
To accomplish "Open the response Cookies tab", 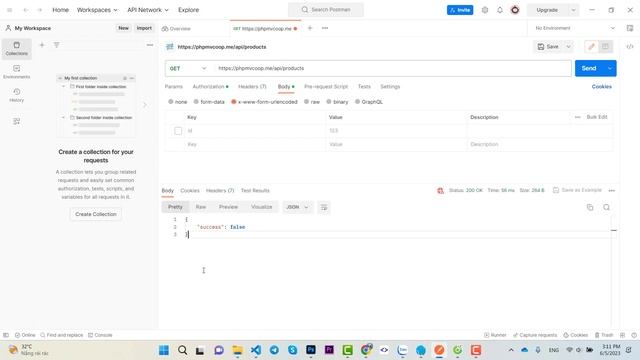I will pos(190,191).
